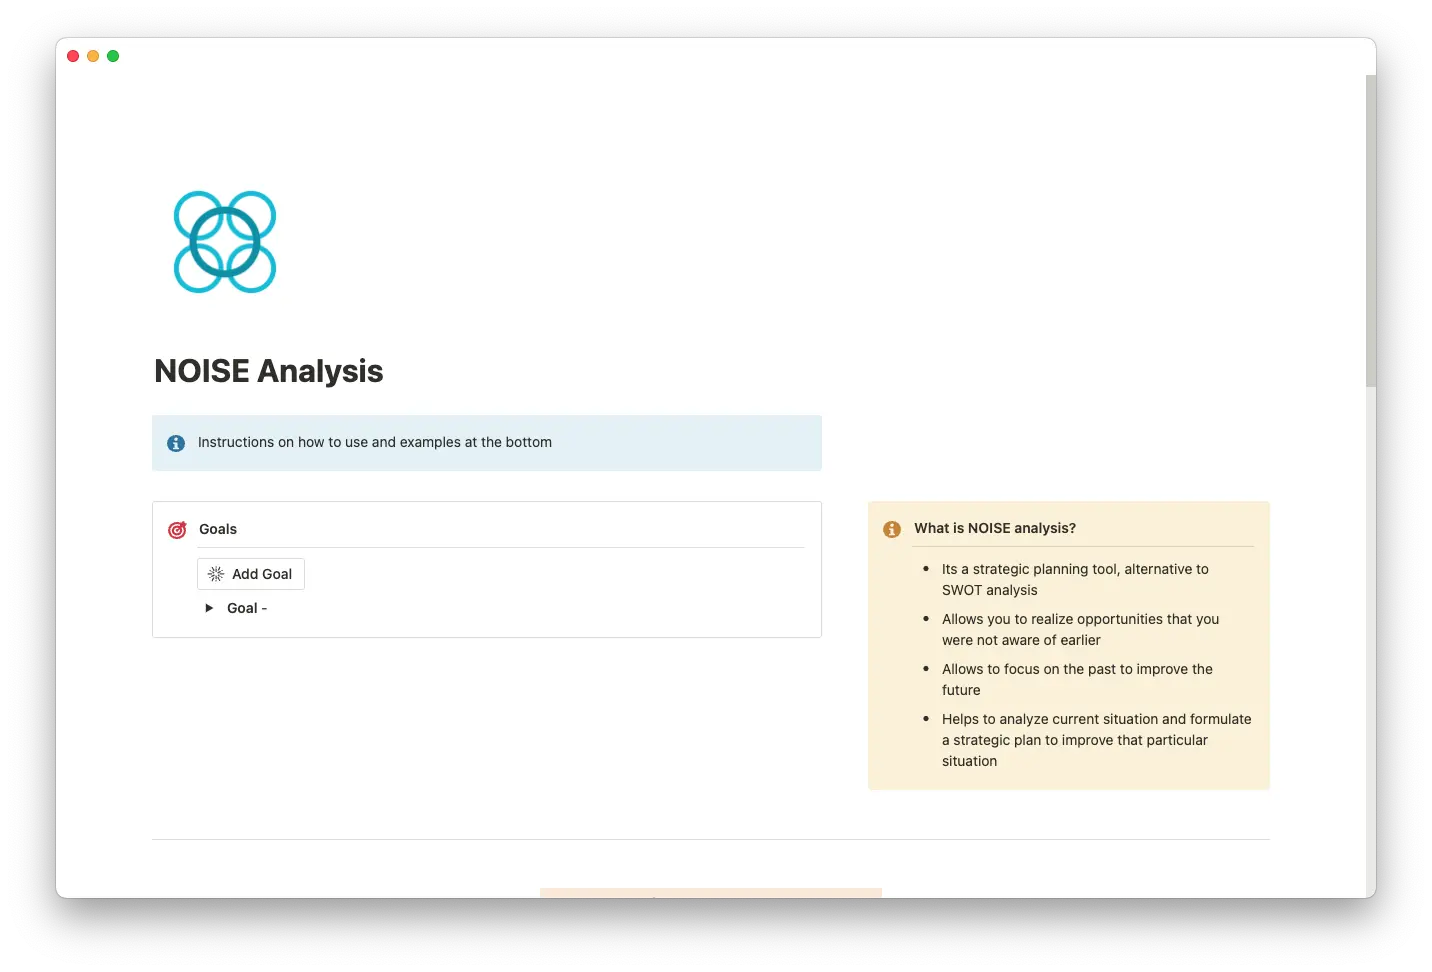Screen dimensions: 1432x972
Task: Click the vertical scrollbar thumb
Action: (x=1370, y=230)
